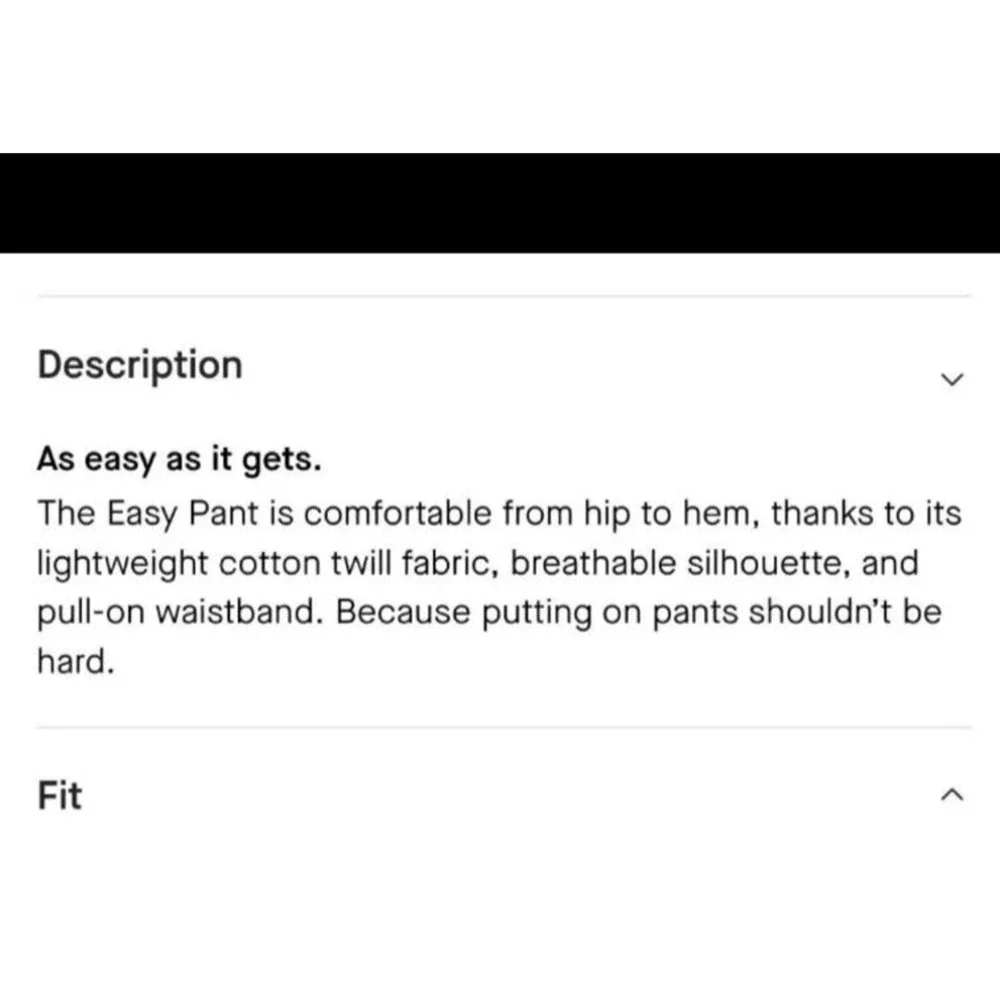Click the empty space in the Fit header row

(x=510, y=795)
